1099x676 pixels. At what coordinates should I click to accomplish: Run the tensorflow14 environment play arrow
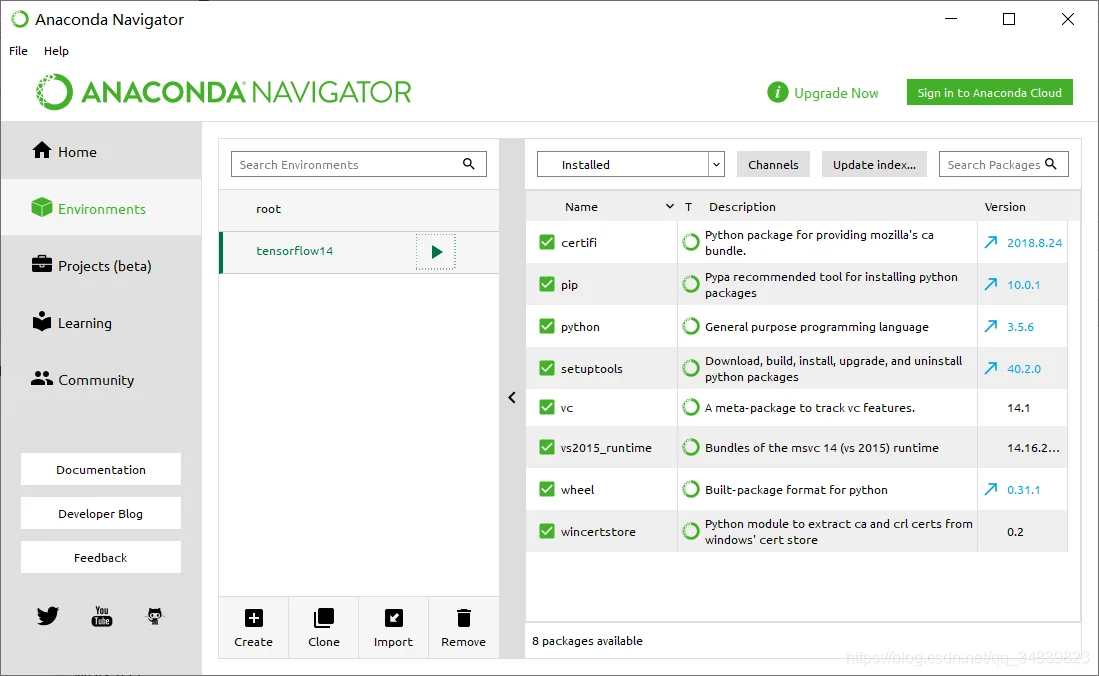[x=436, y=252]
